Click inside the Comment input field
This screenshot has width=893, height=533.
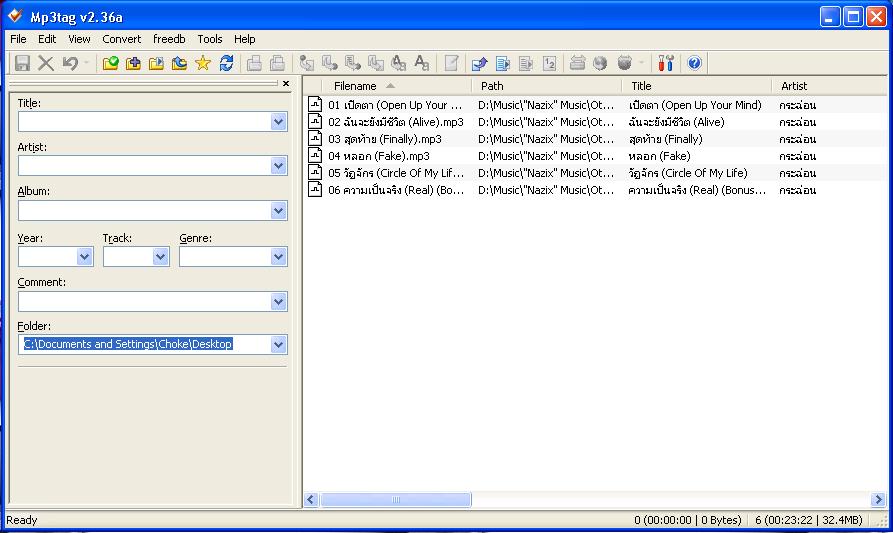coord(145,301)
